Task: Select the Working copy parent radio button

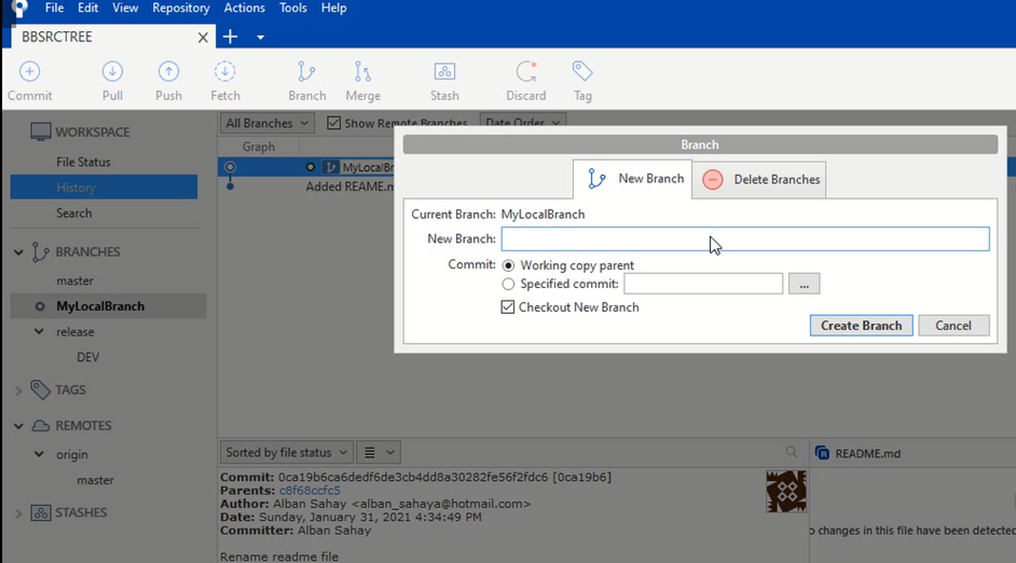Action: (x=509, y=266)
